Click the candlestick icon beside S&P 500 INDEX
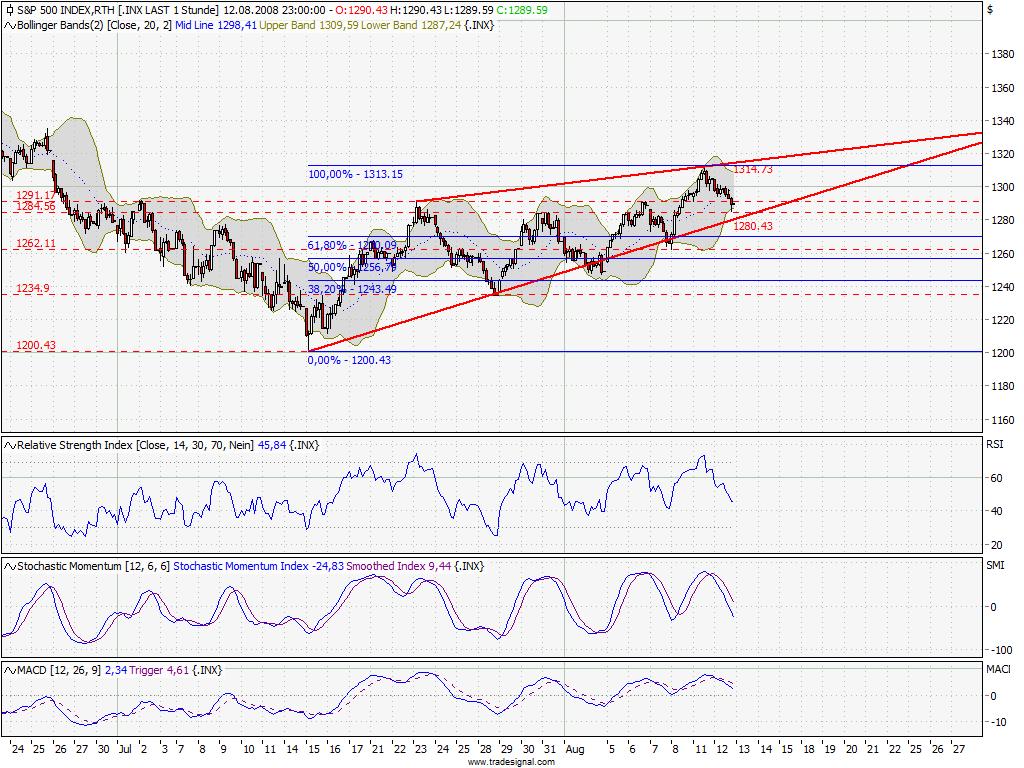This screenshot has height=768, width=1024. pyautogui.click(x=9, y=9)
